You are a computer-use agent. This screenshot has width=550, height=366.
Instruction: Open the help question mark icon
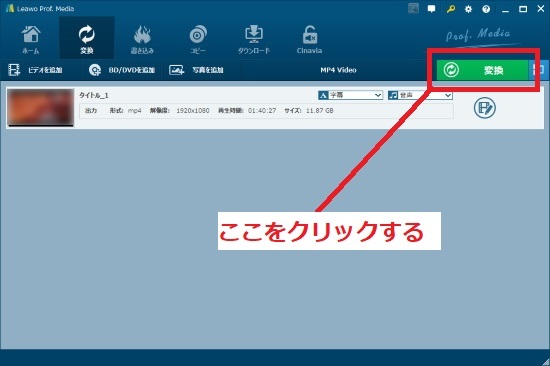click(x=486, y=9)
